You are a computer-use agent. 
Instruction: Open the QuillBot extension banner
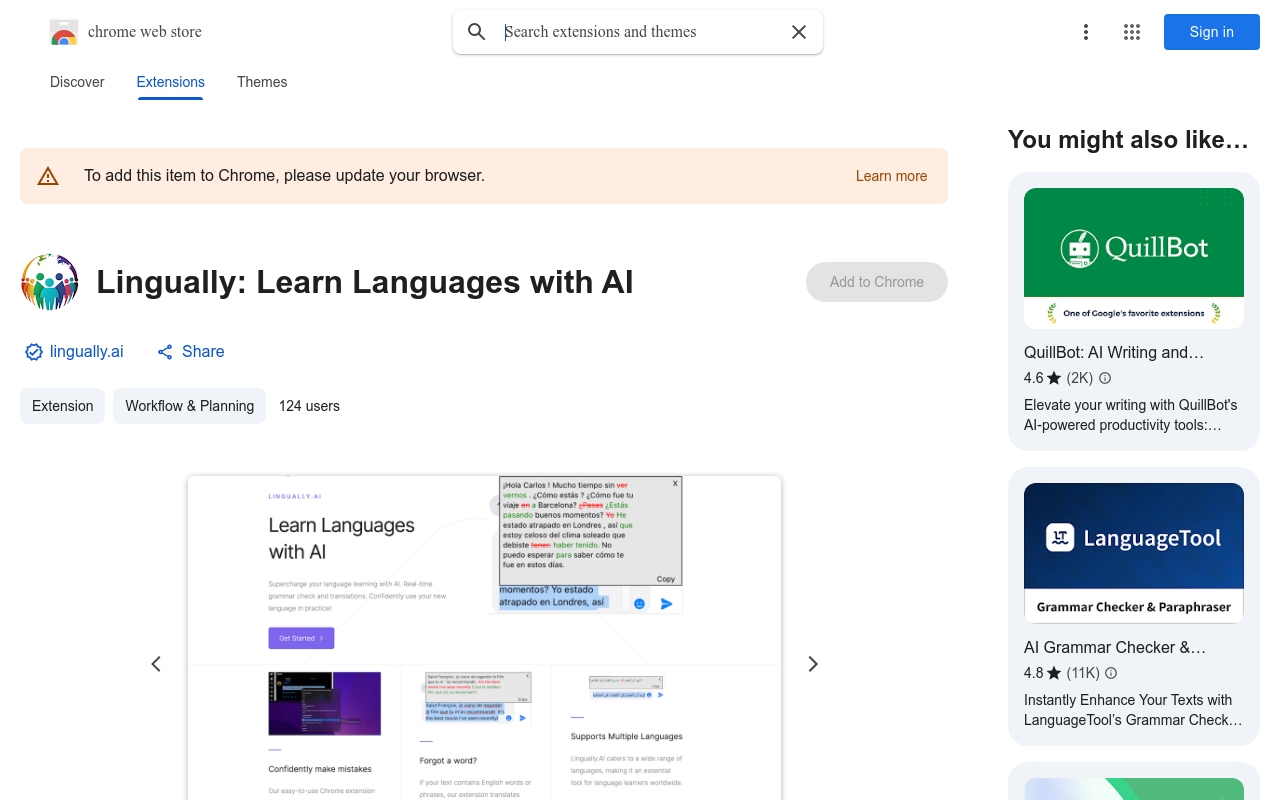(x=1134, y=258)
